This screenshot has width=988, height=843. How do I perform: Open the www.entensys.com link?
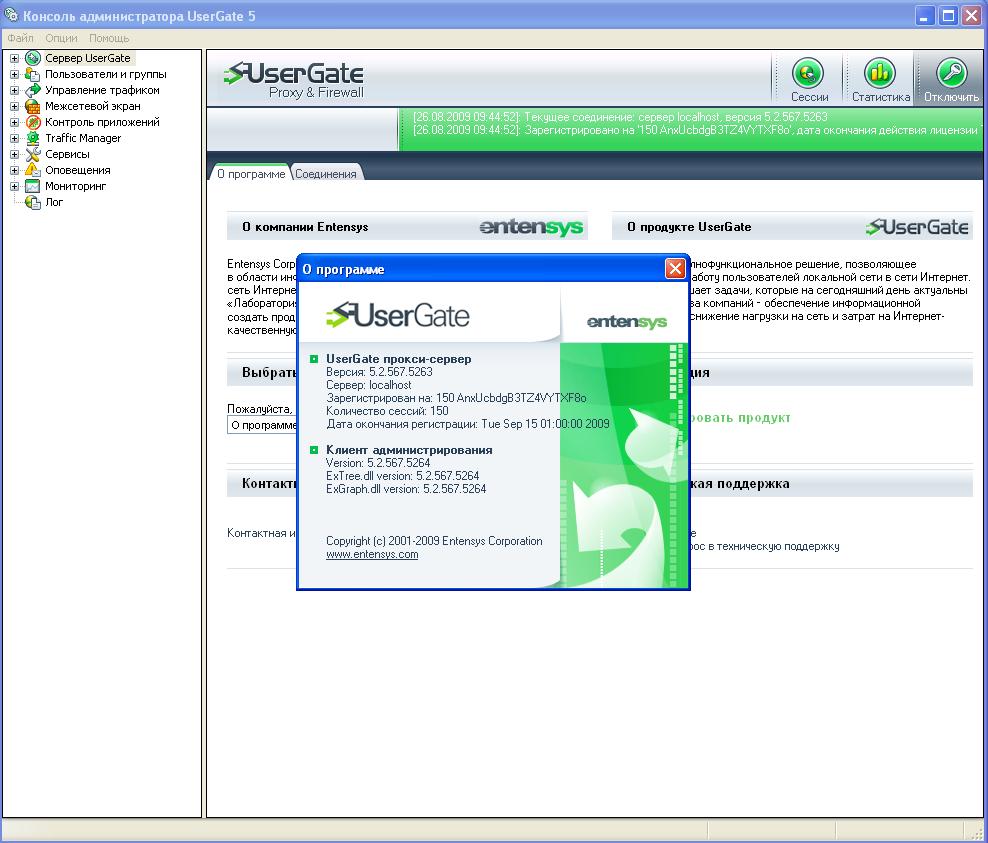coord(372,554)
